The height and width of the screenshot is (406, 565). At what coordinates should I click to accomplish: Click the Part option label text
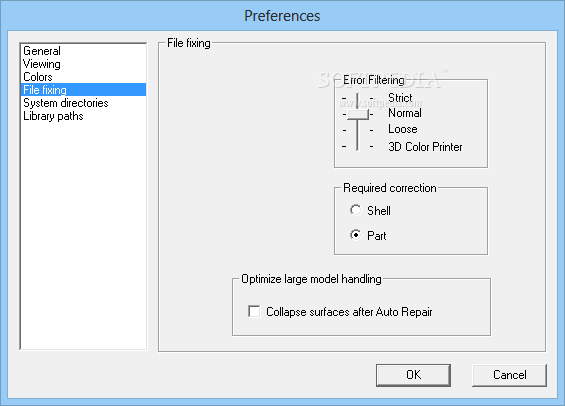[x=377, y=236]
